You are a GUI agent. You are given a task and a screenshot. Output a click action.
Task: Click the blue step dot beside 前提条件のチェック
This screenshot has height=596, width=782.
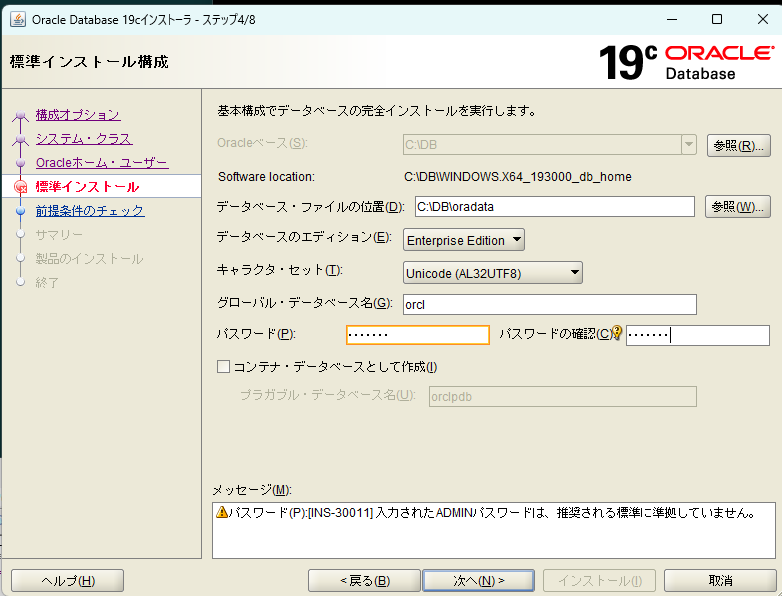coord(21,211)
